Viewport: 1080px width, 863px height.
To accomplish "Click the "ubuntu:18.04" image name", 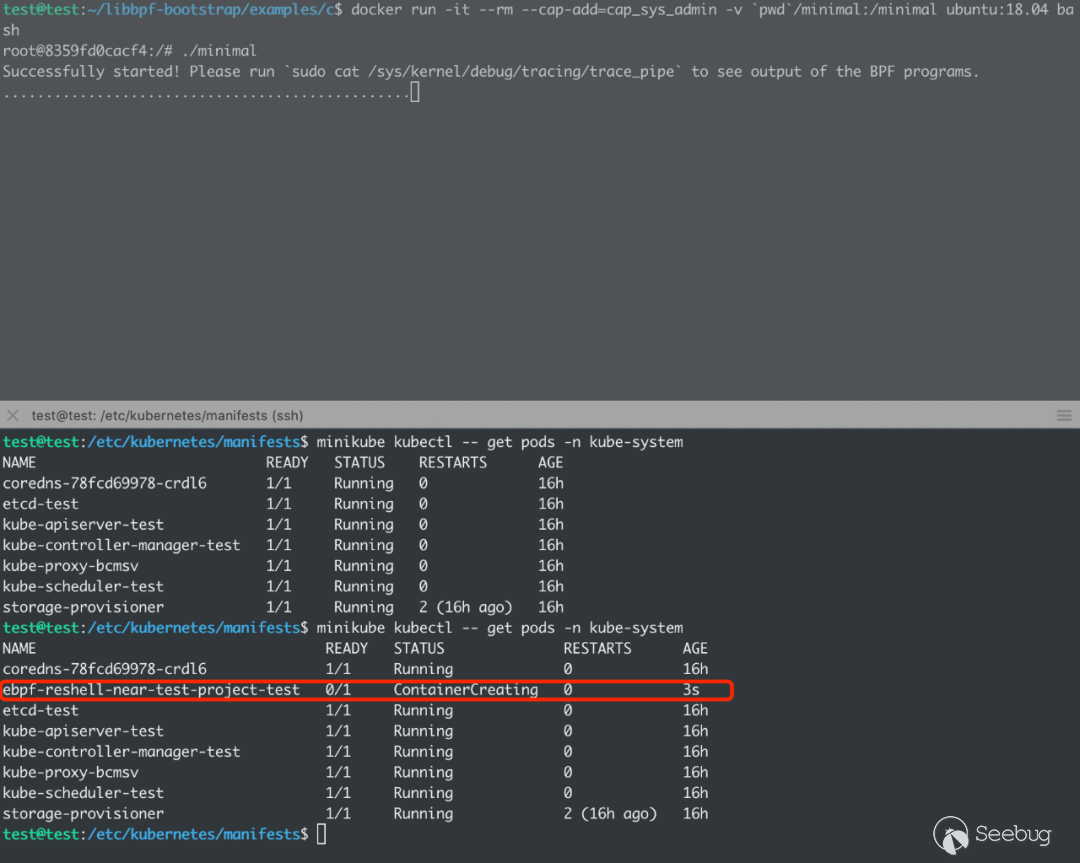I will click(997, 10).
